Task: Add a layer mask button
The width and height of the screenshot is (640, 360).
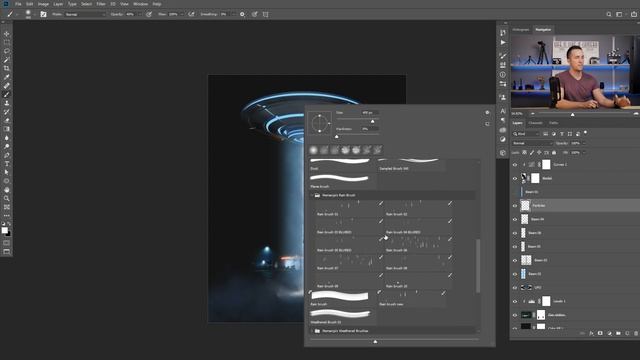Action: coord(600,333)
